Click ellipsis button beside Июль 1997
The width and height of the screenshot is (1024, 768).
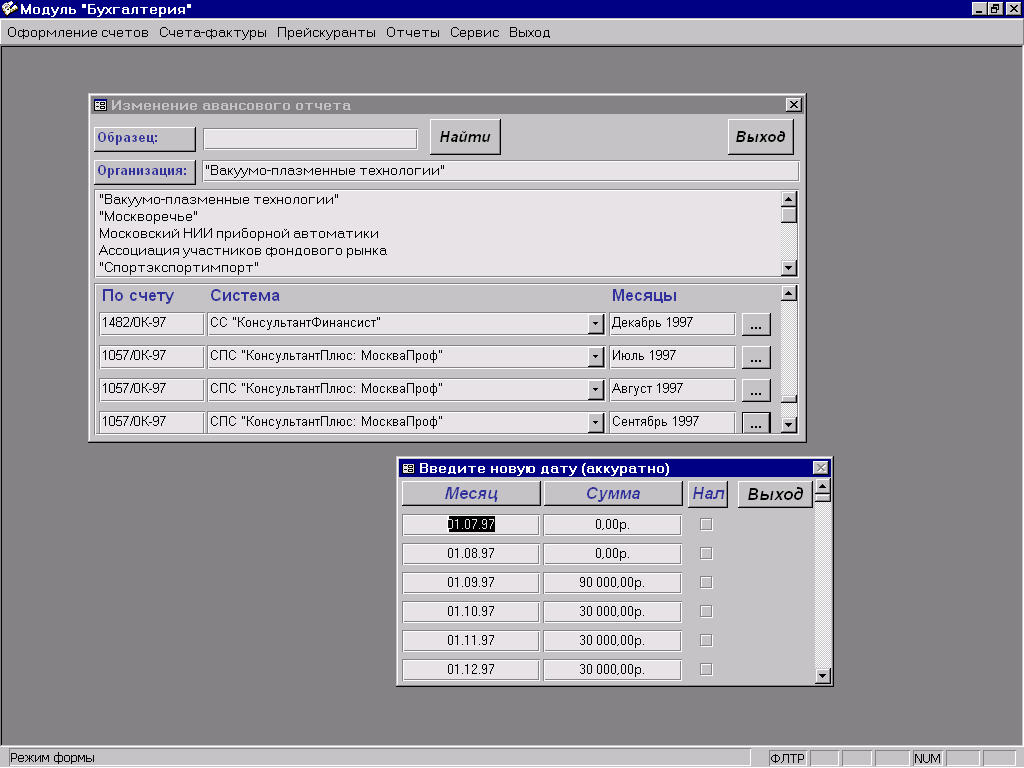coord(756,357)
